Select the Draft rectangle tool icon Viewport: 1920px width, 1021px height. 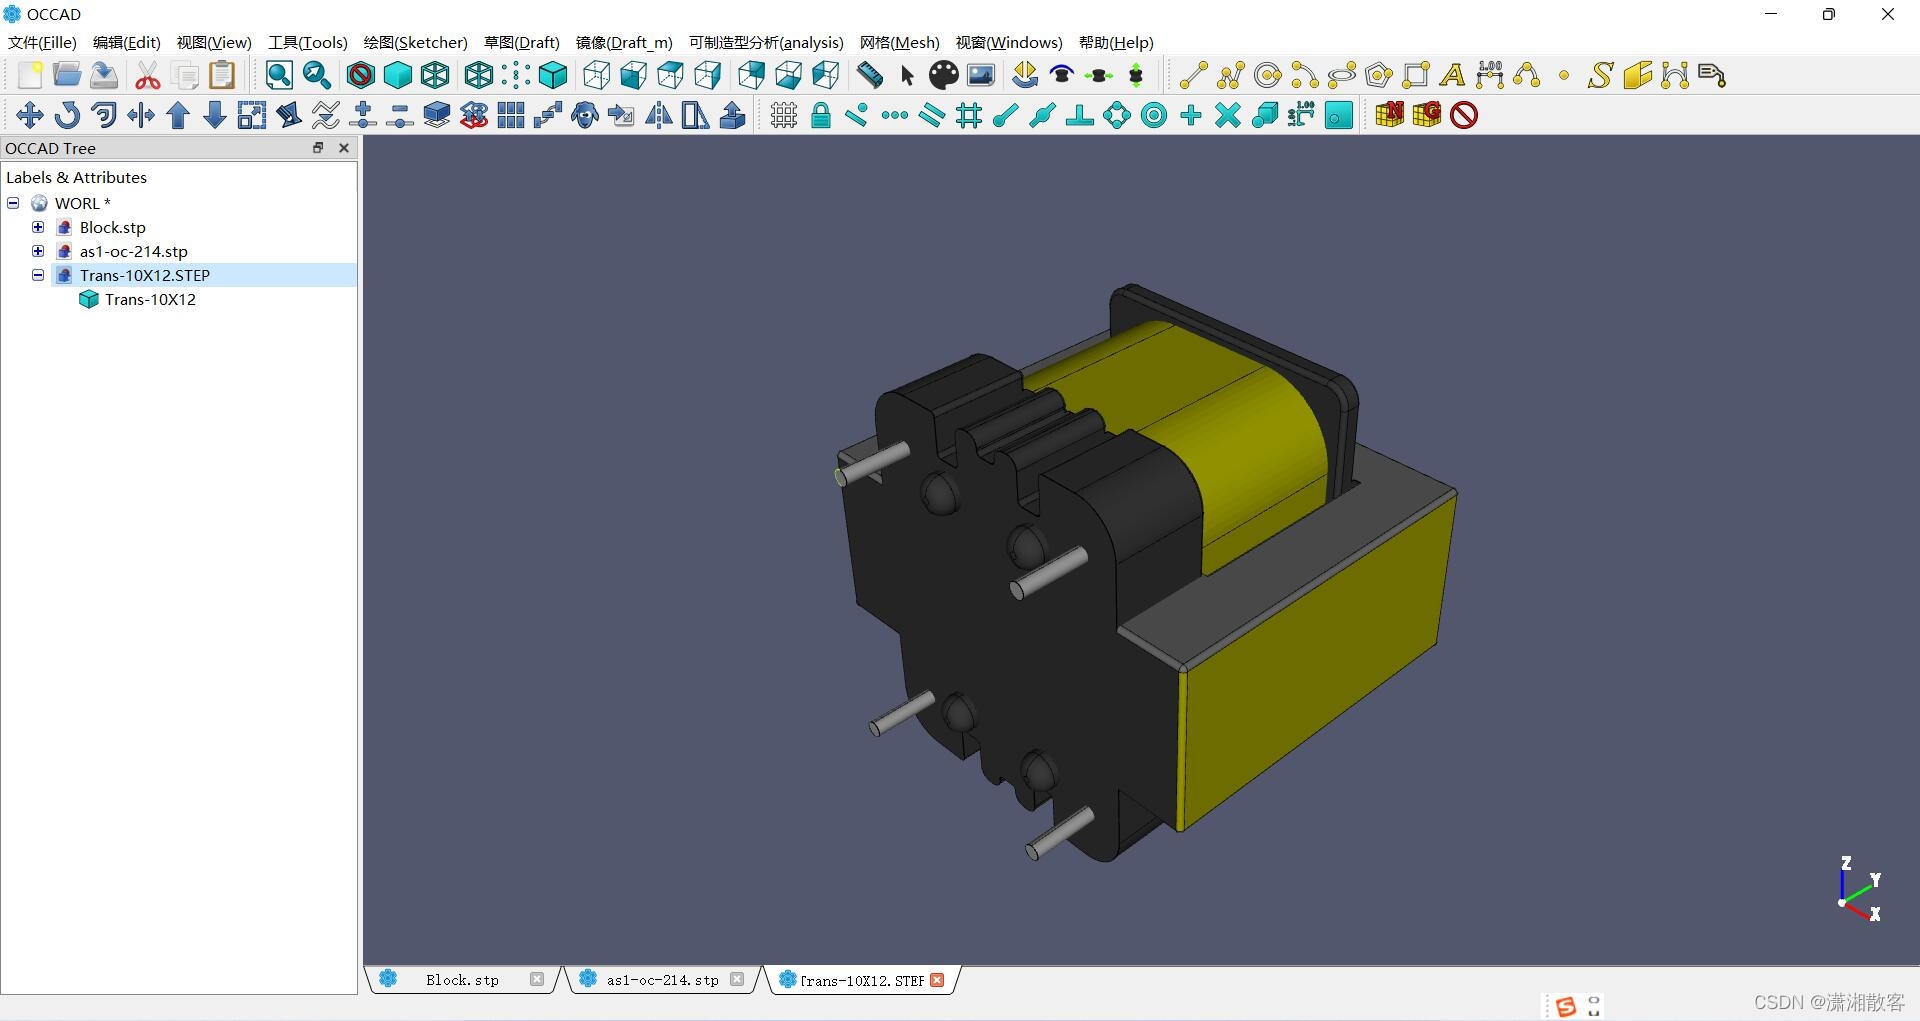(1416, 75)
